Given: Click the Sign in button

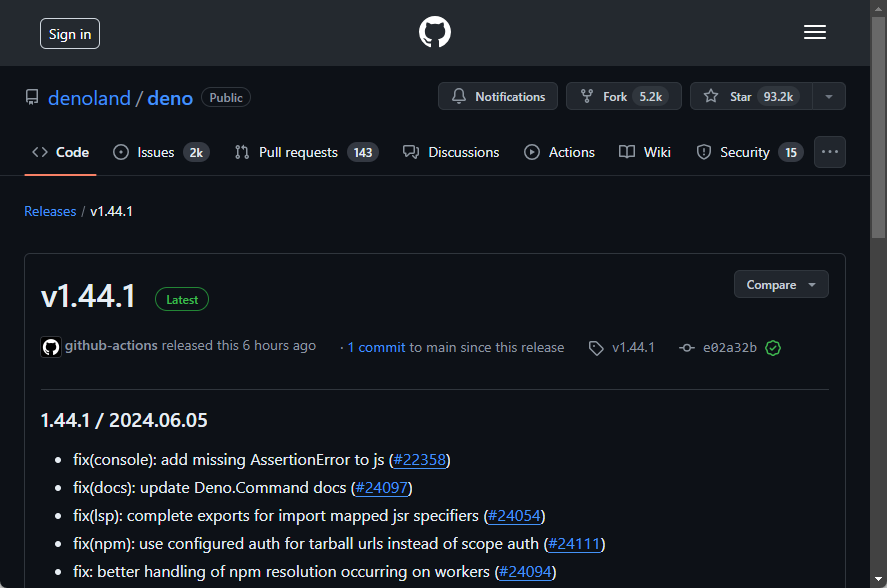Looking at the screenshot, I should (69, 33).
